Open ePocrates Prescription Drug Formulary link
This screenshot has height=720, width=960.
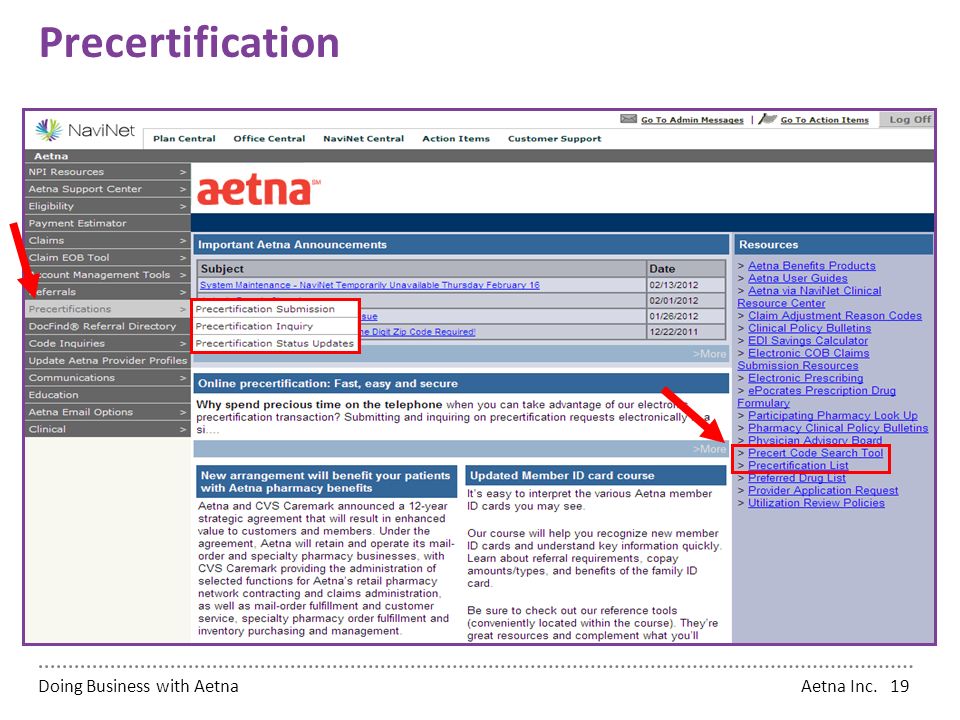(817, 397)
